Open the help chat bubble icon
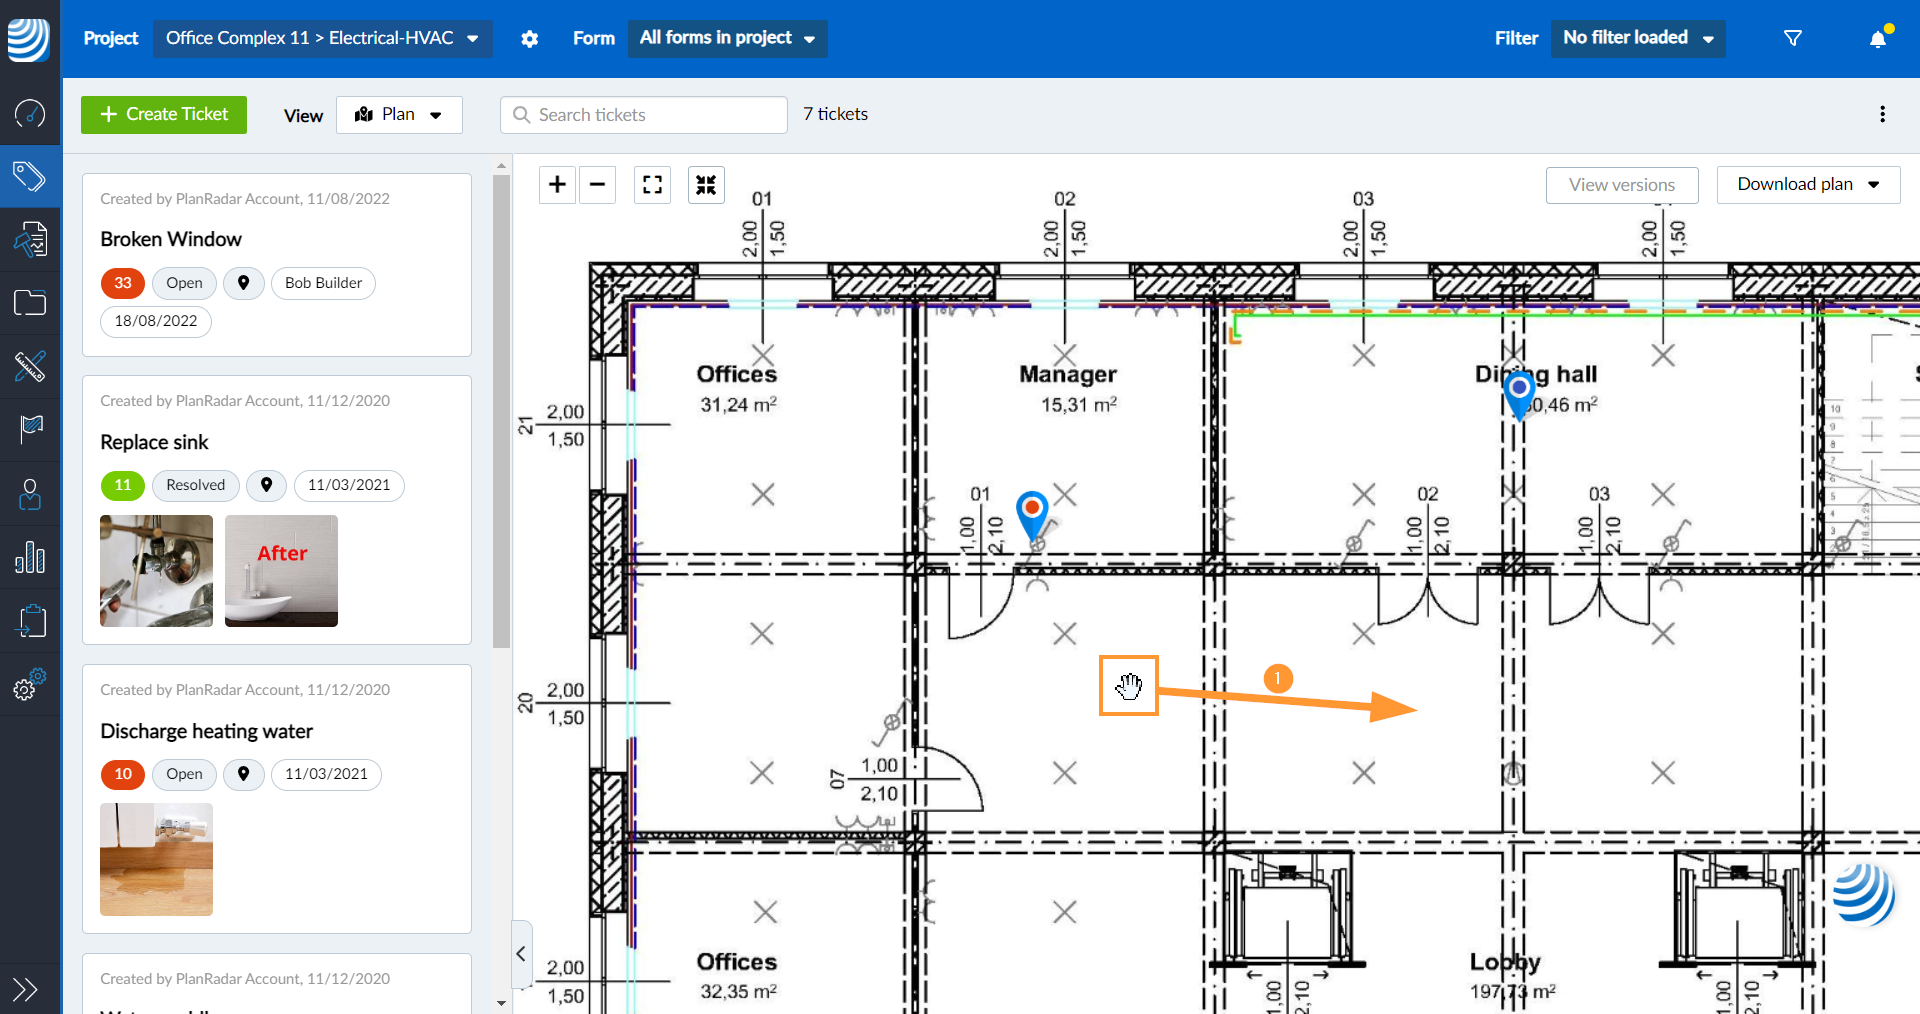This screenshot has height=1014, width=1920. (x=1863, y=895)
